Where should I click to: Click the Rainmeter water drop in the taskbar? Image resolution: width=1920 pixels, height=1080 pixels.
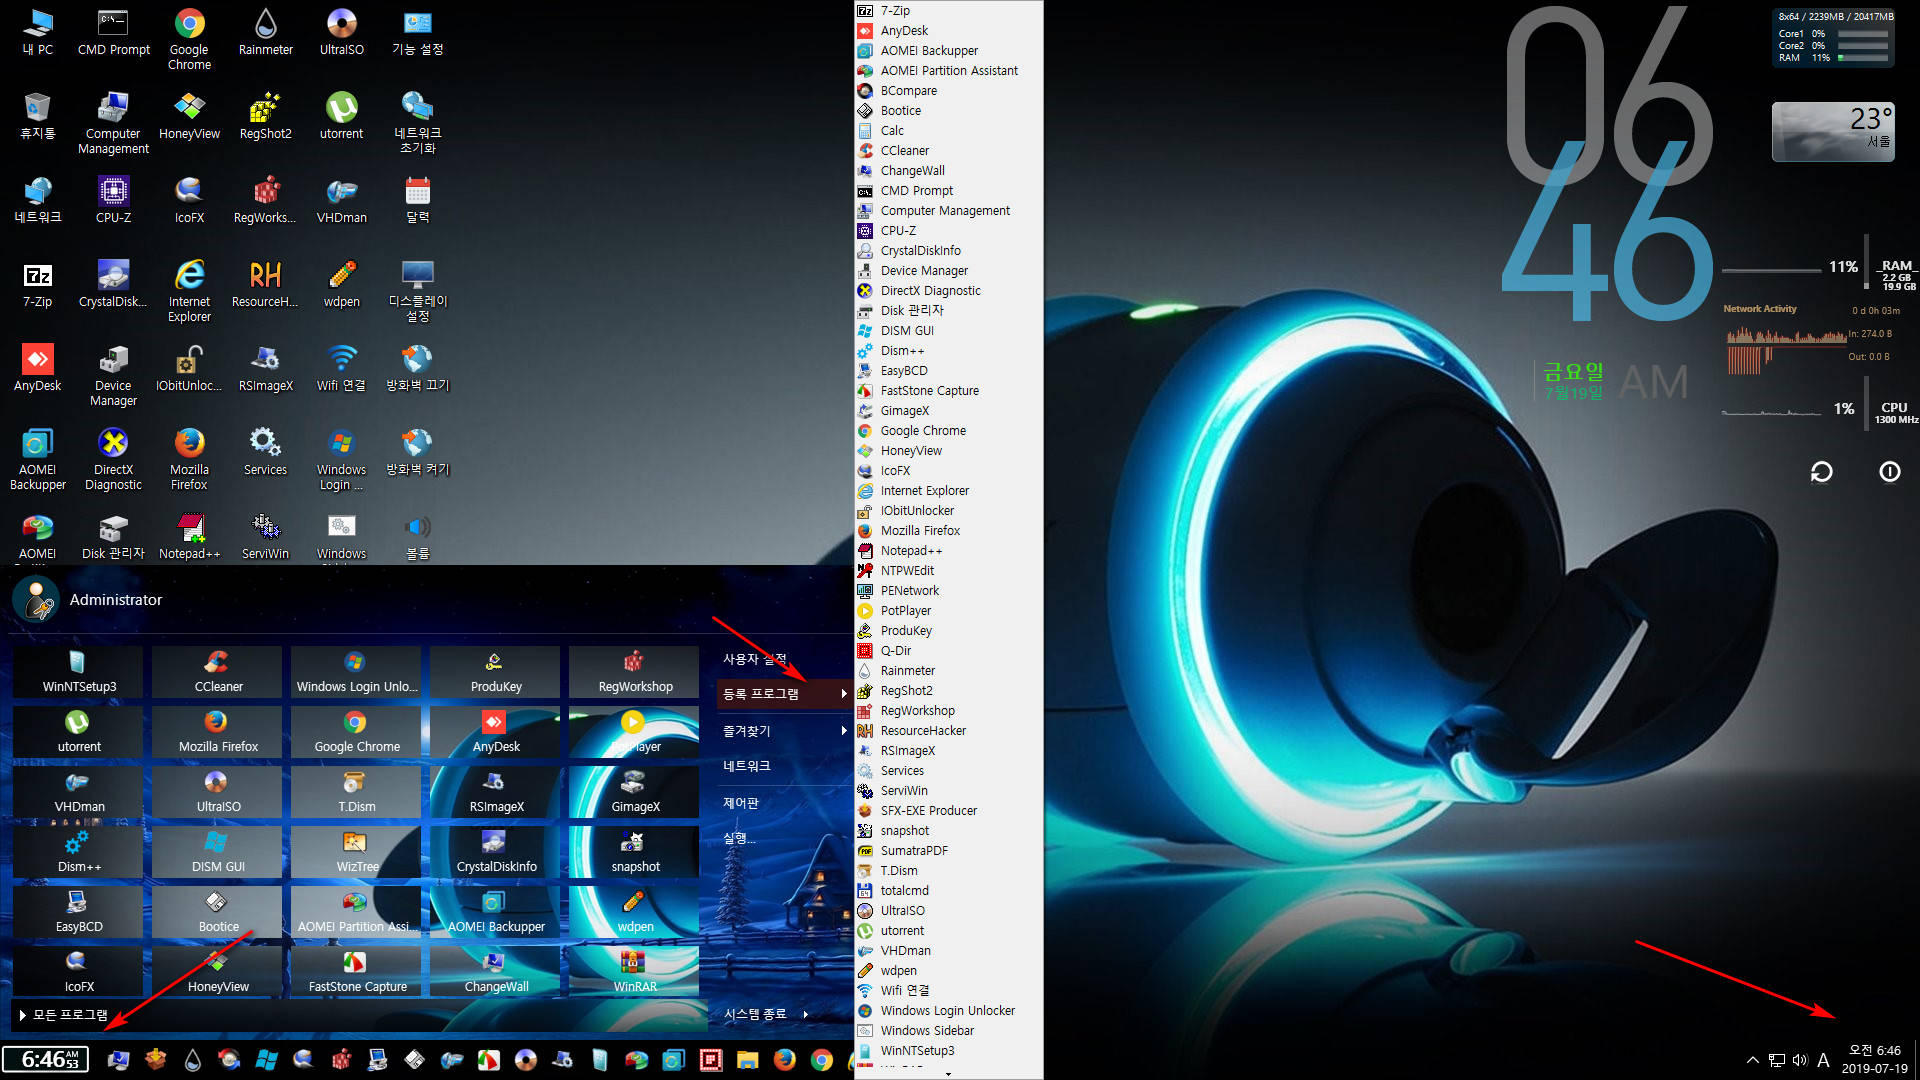192,1060
